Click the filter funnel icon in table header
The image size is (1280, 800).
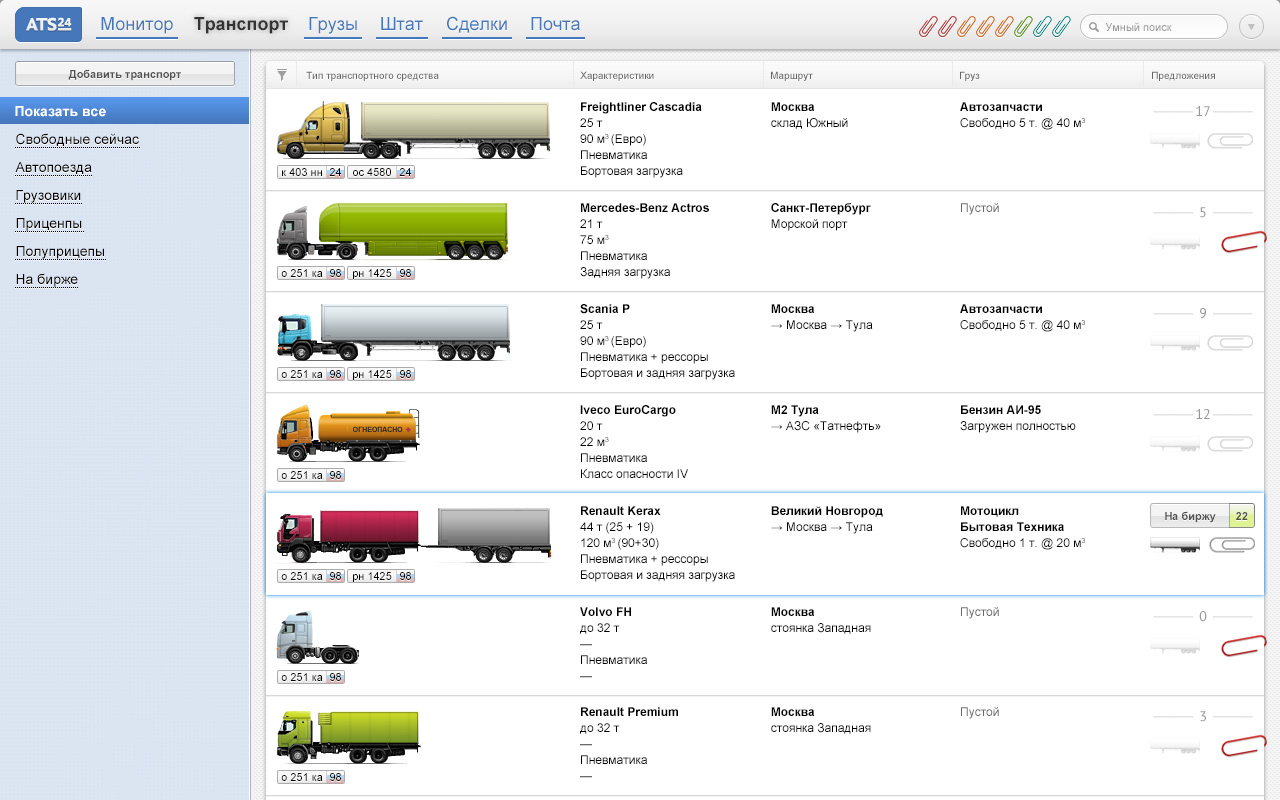pos(282,75)
